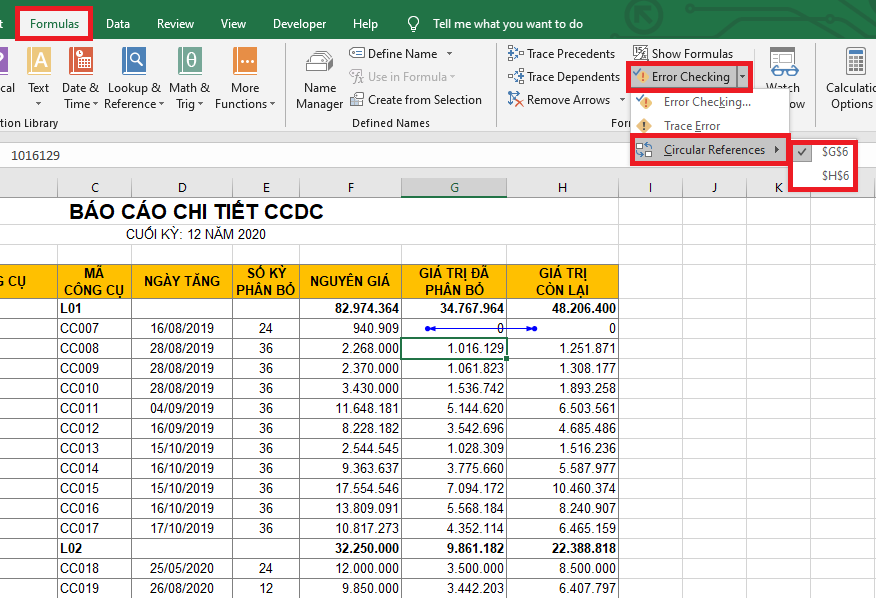Open the Circular References submenu
This screenshot has height=598, width=876.
(712, 150)
